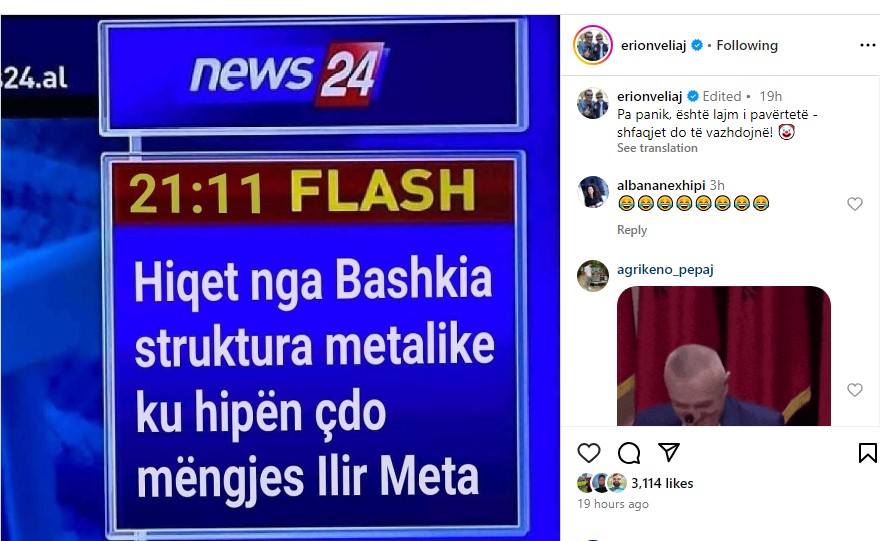
Task: Click liker avatars beside likes count
Action: coord(602,483)
